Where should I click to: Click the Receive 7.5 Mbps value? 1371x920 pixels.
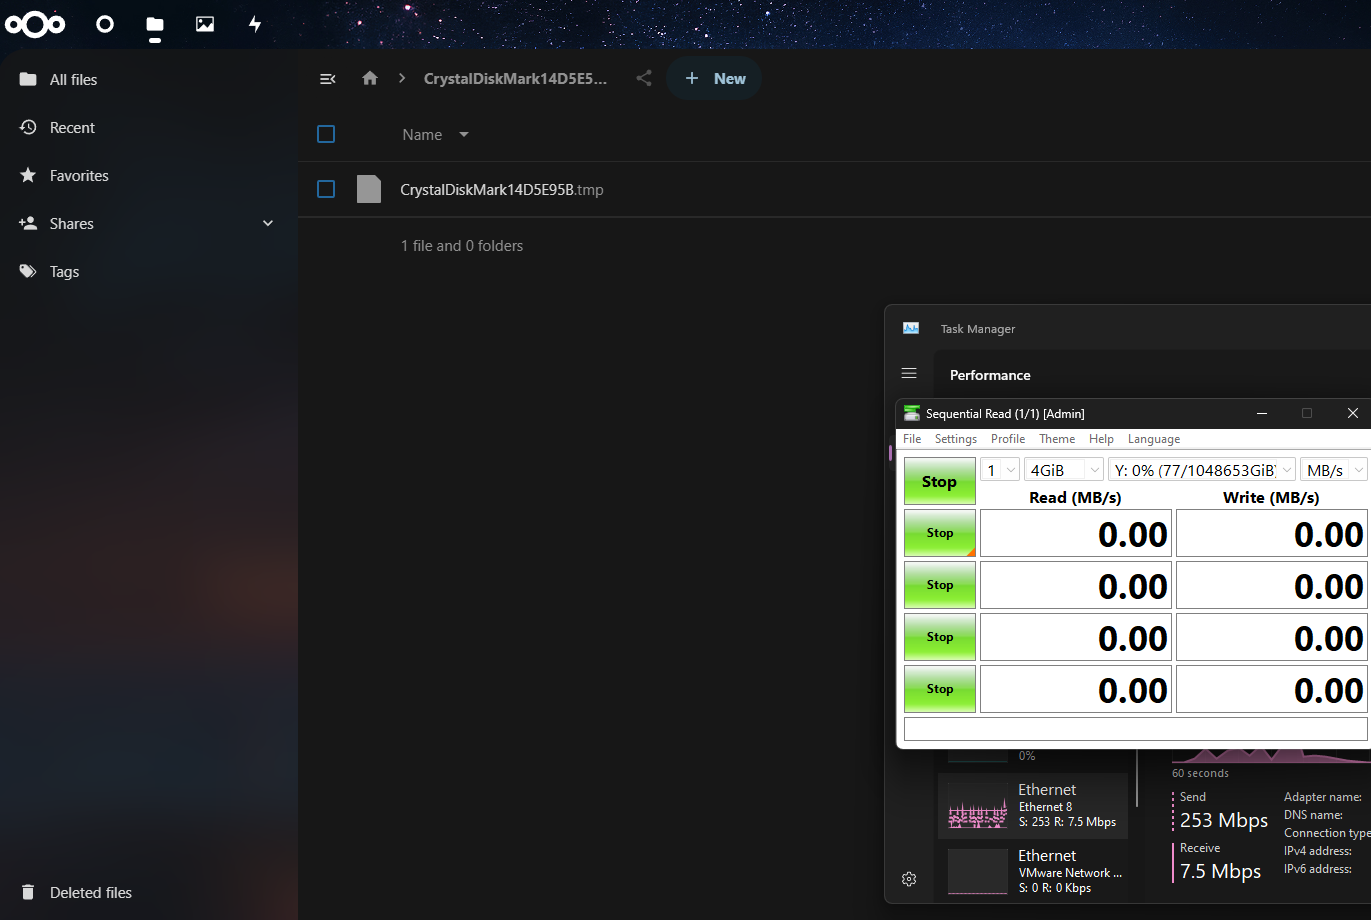[x=1220, y=871]
